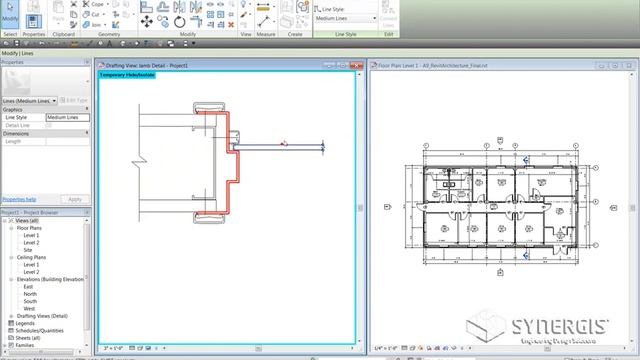Expand the Families tree node

coord(5,345)
